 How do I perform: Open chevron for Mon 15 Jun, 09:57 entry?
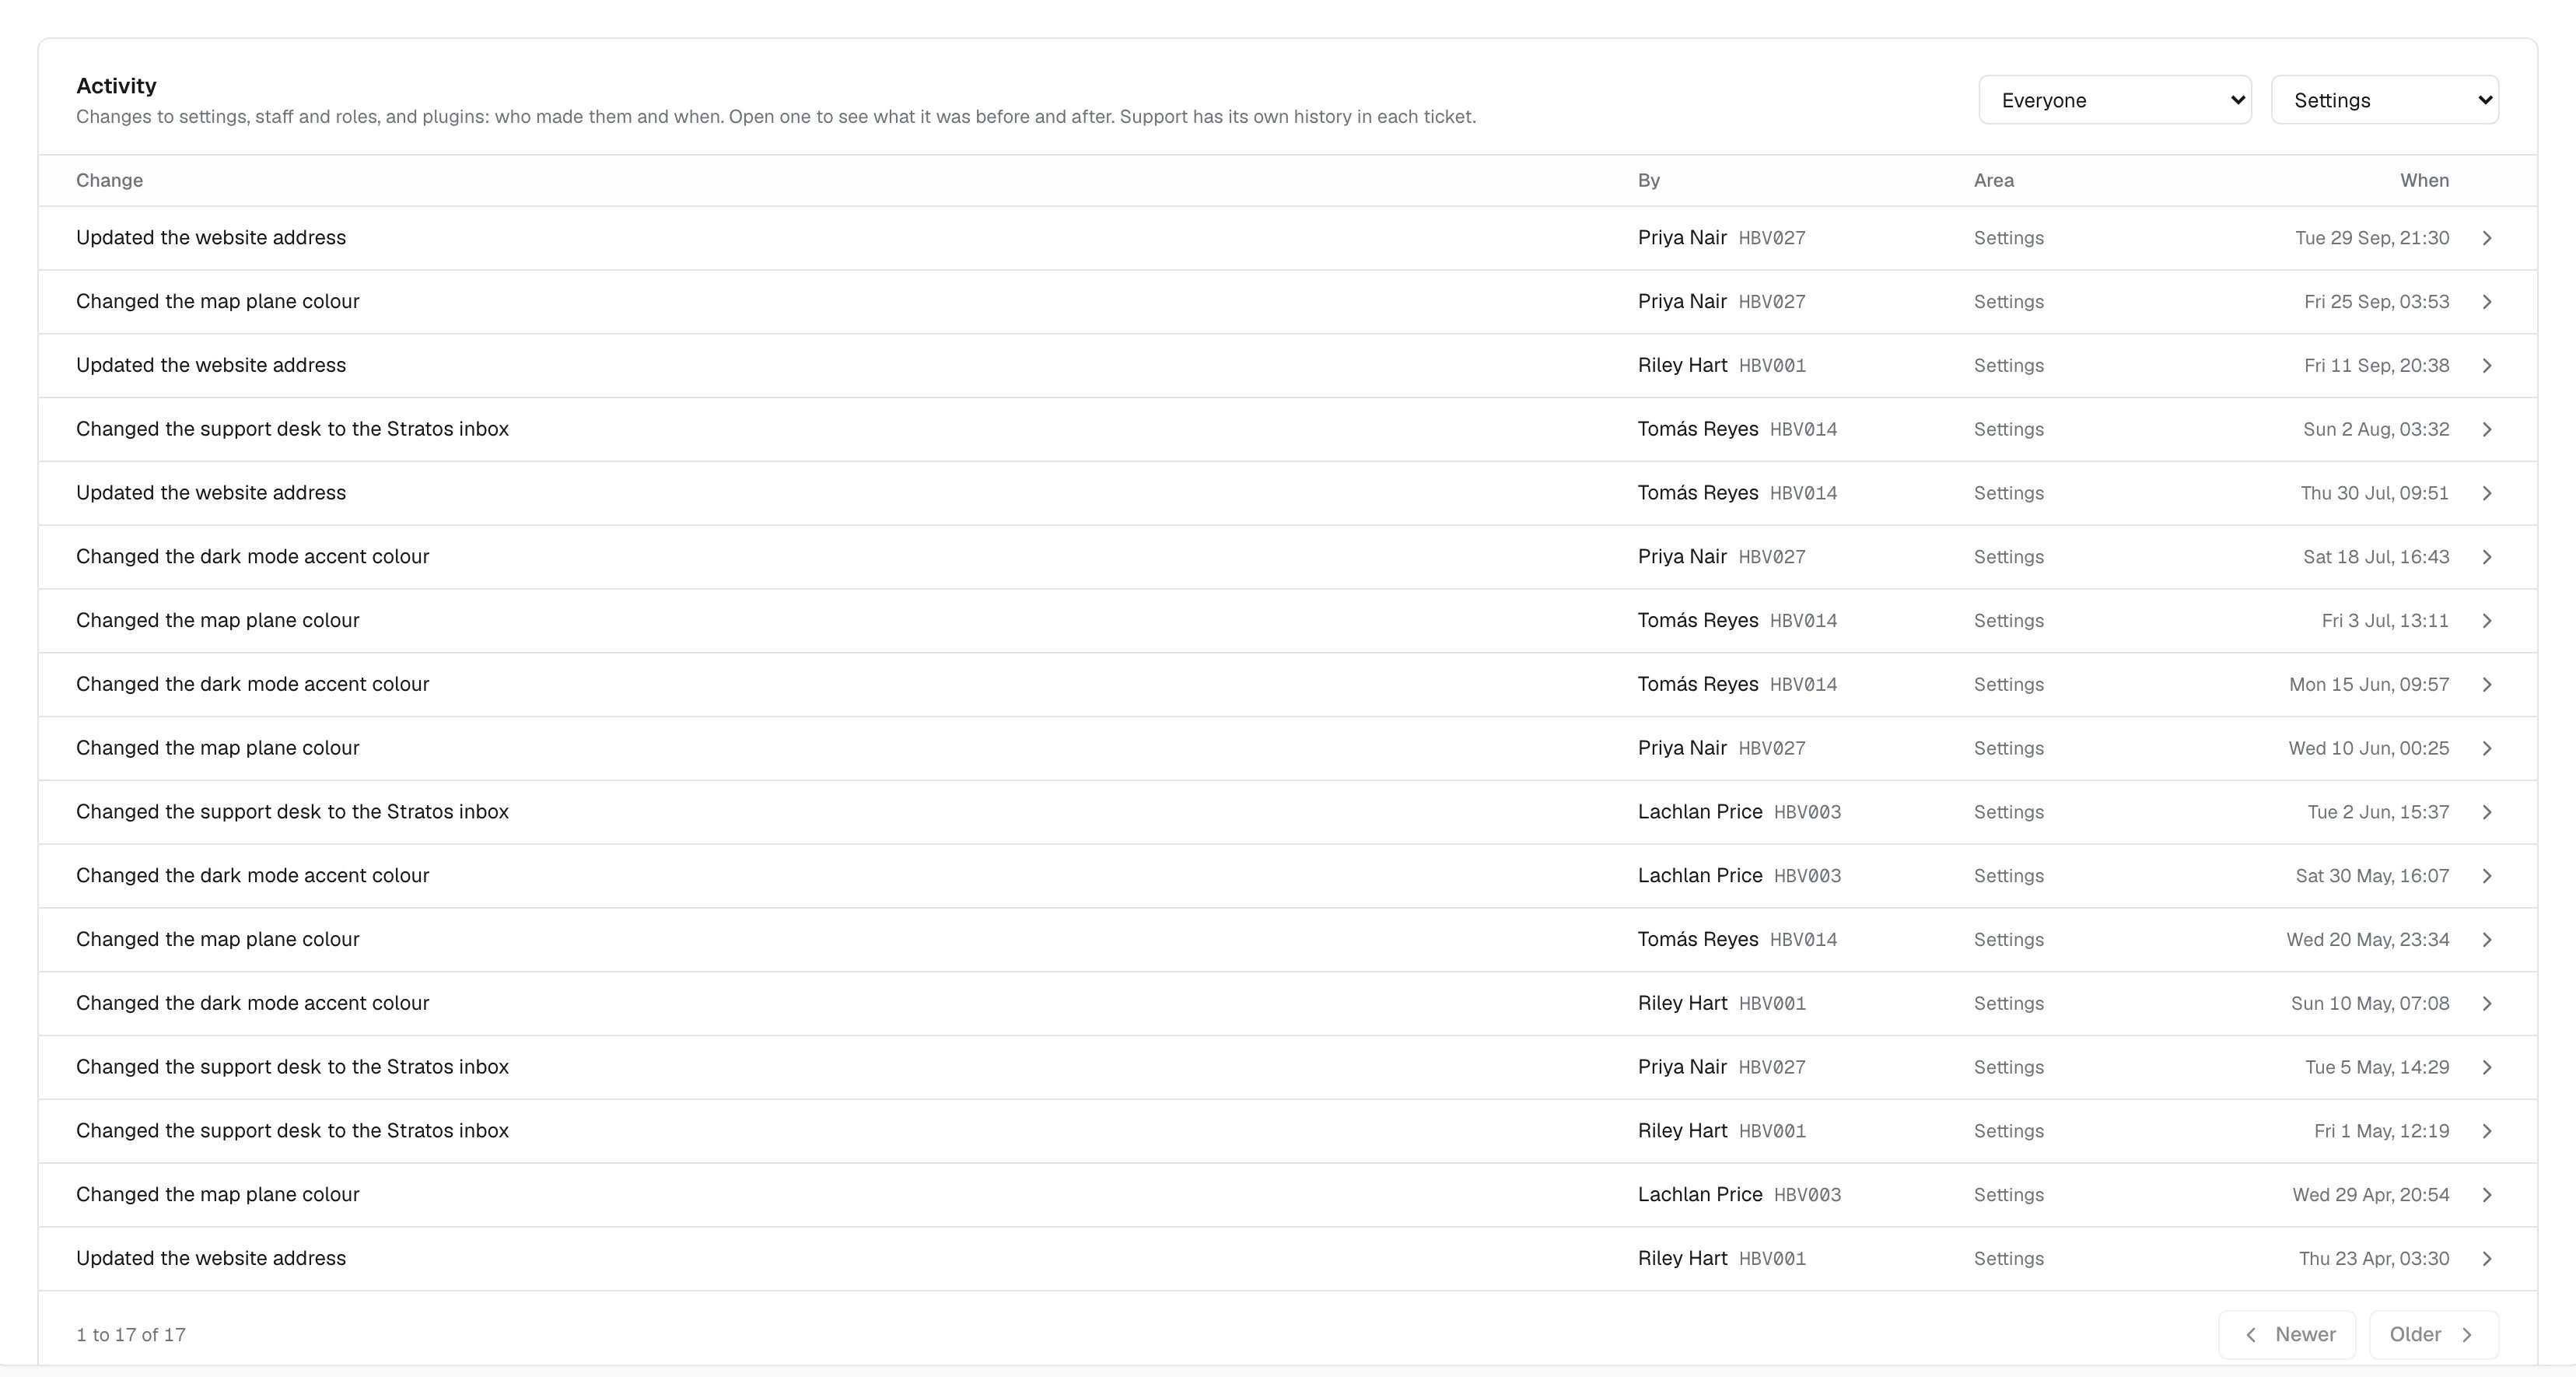tap(2487, 685)
